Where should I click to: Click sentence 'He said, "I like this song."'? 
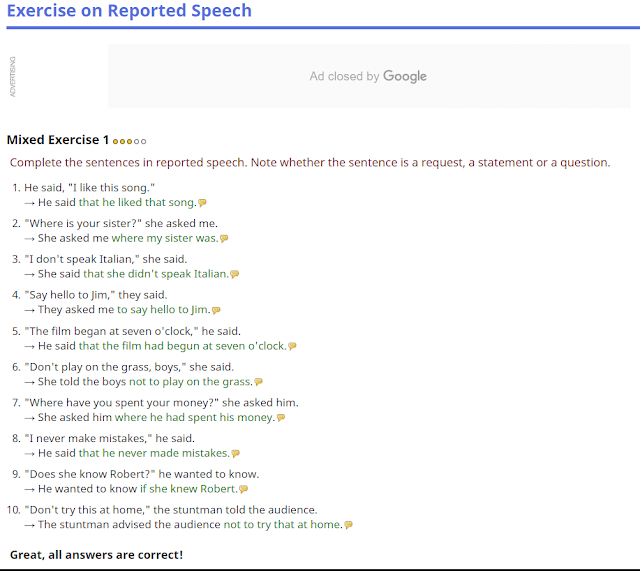point(89,188)
